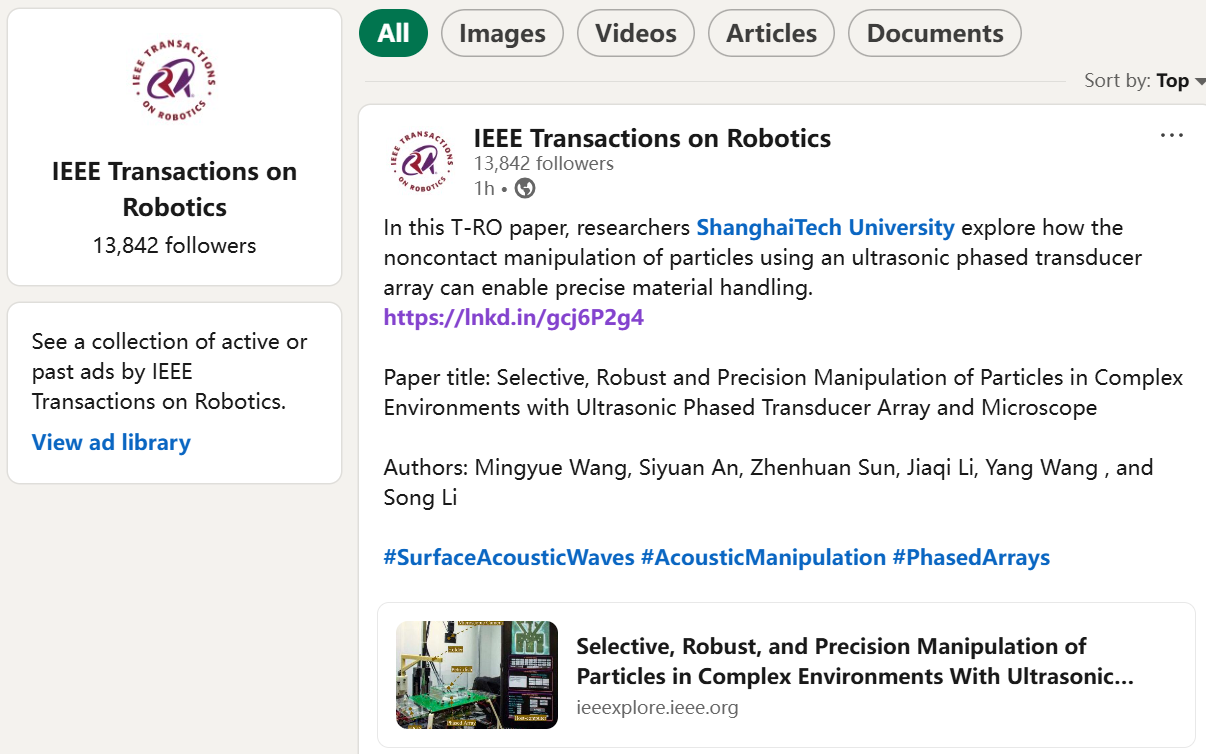1206x754 pixels.
Task: Switch to the Articles filter
Action: [771, 33]
